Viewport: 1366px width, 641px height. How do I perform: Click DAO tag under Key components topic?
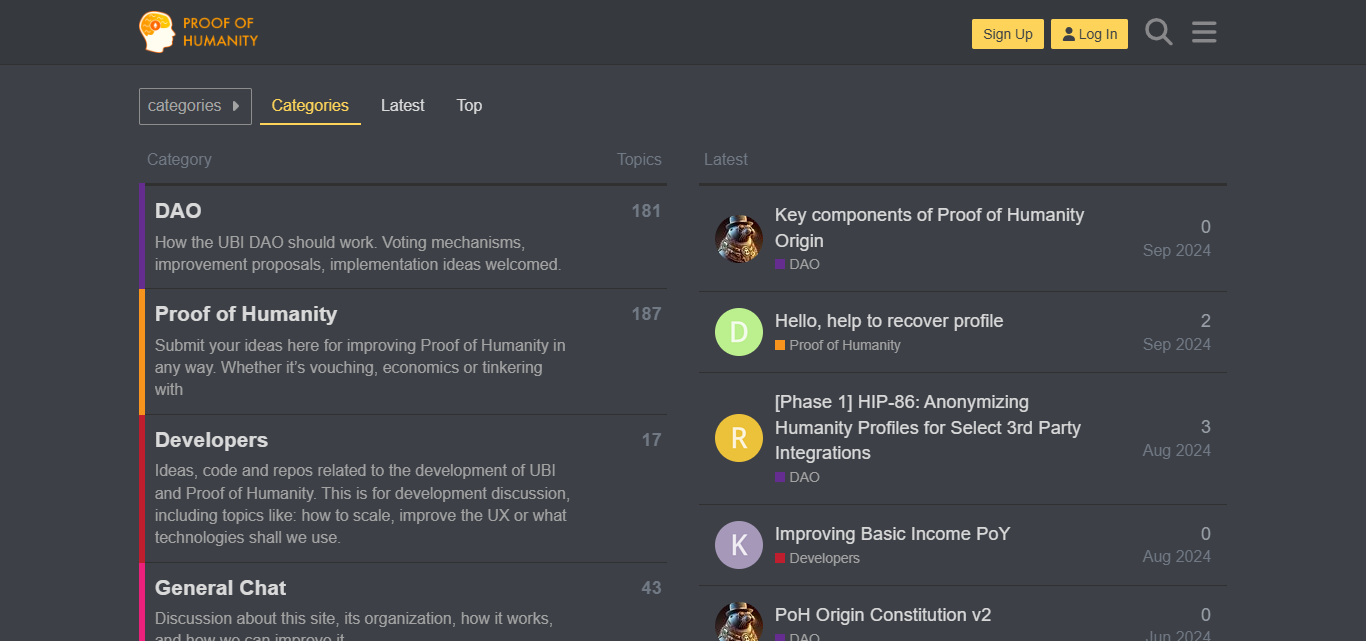point(797,265)
